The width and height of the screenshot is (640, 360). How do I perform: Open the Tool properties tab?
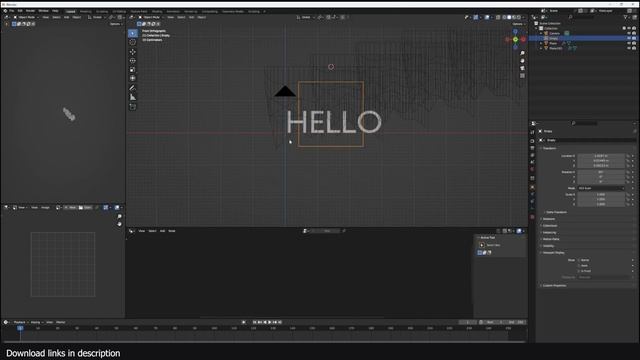532,132
